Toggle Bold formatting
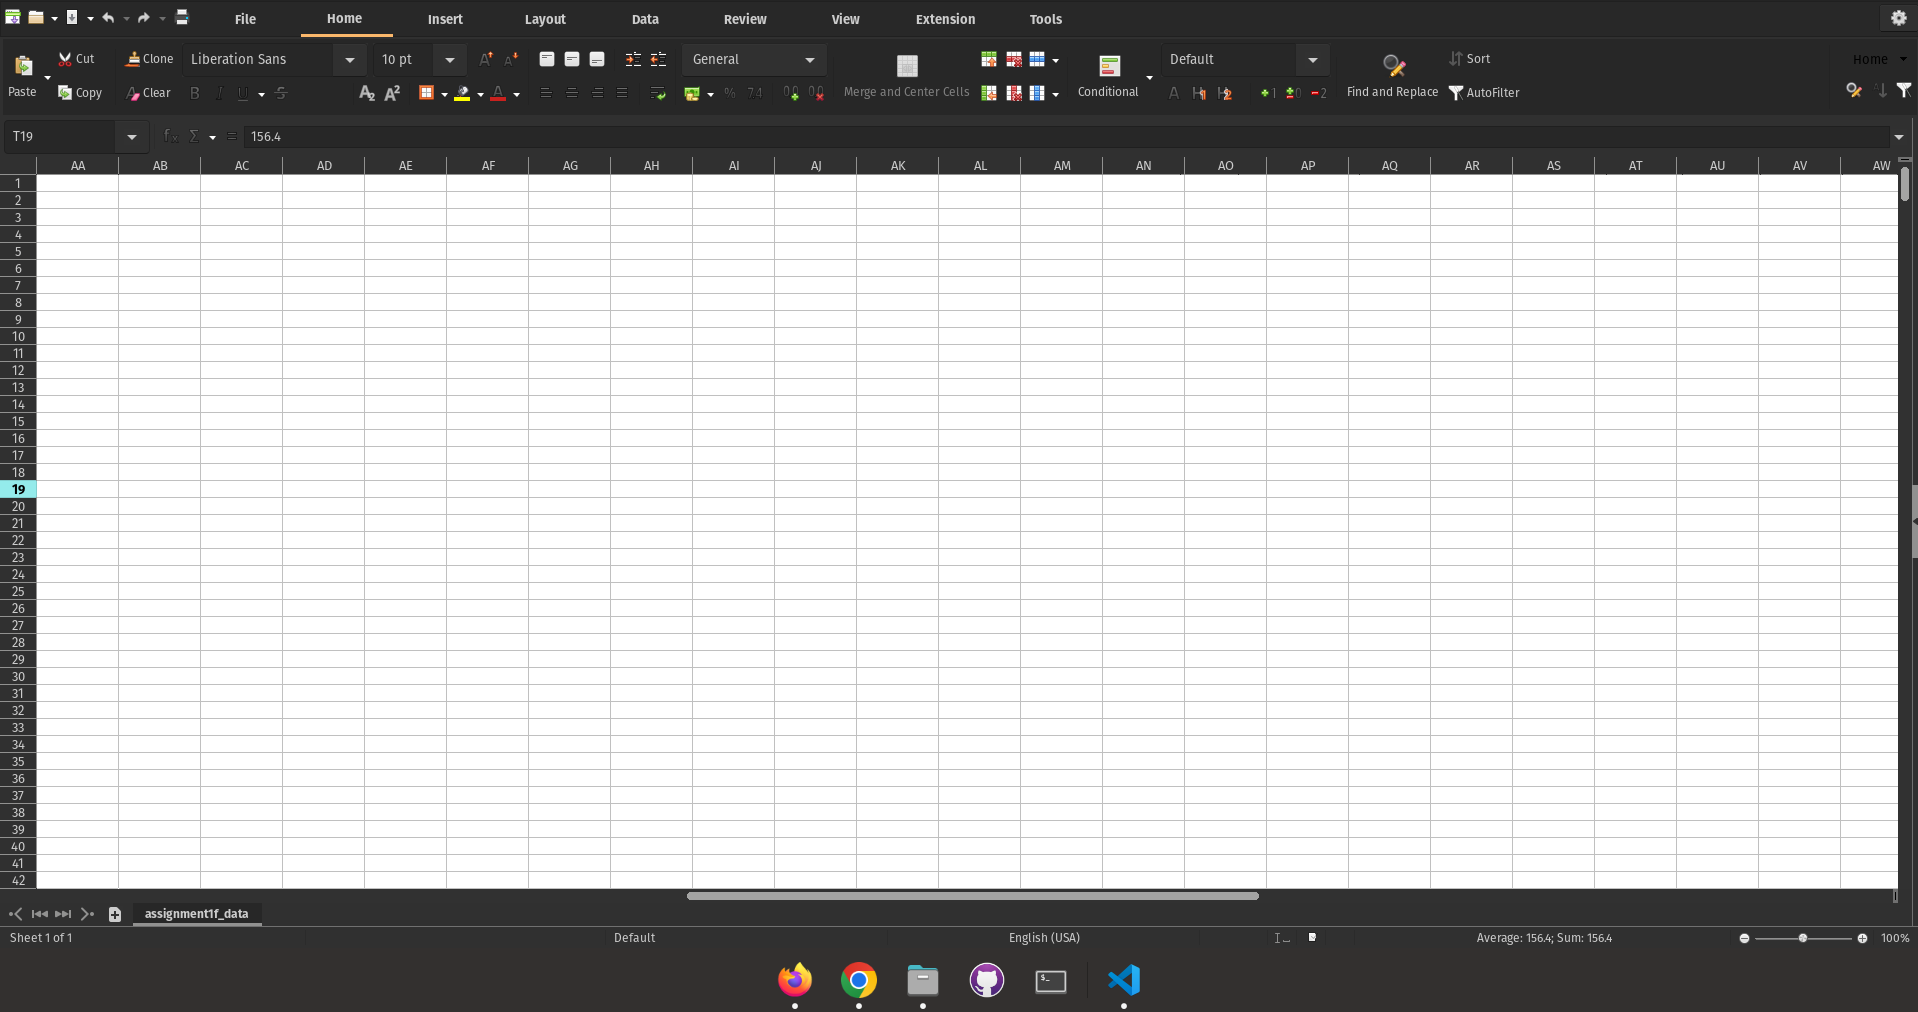 point(195,93)
